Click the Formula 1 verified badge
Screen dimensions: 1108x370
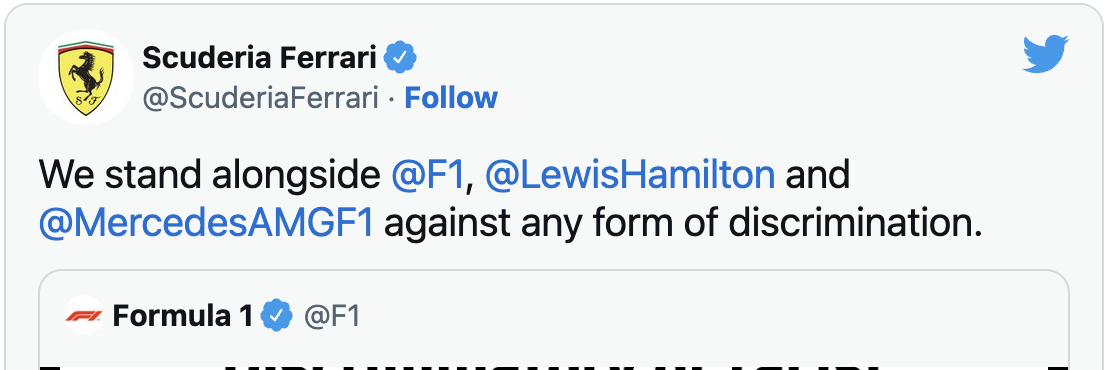point(277,316)
